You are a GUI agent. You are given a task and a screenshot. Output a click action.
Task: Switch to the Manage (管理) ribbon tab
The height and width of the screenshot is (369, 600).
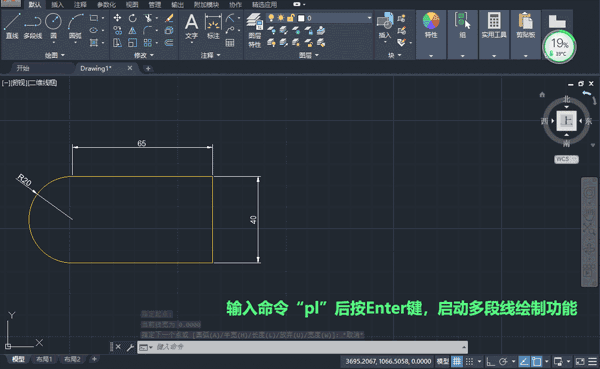pos(154,5)
